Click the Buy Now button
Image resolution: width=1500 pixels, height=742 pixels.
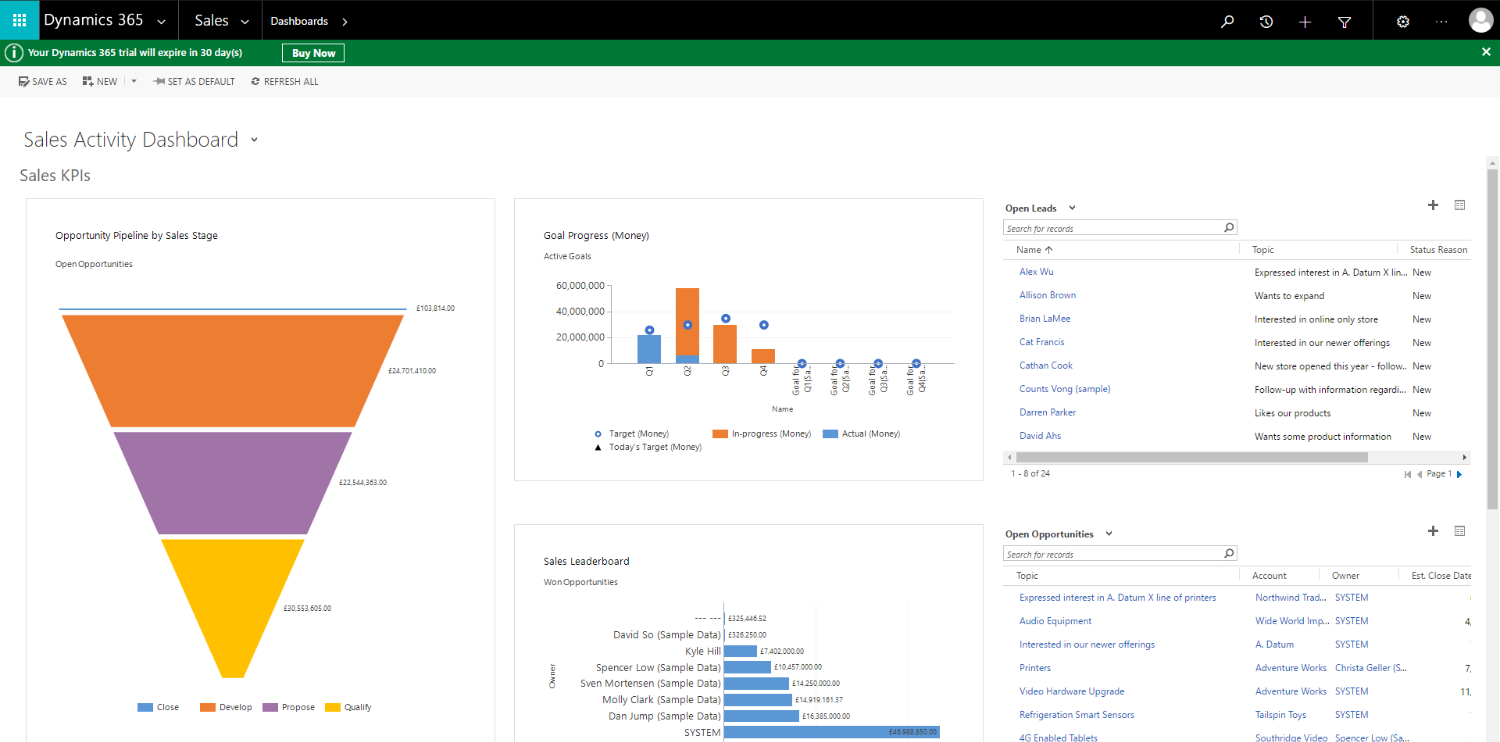[x=313, y=52]
